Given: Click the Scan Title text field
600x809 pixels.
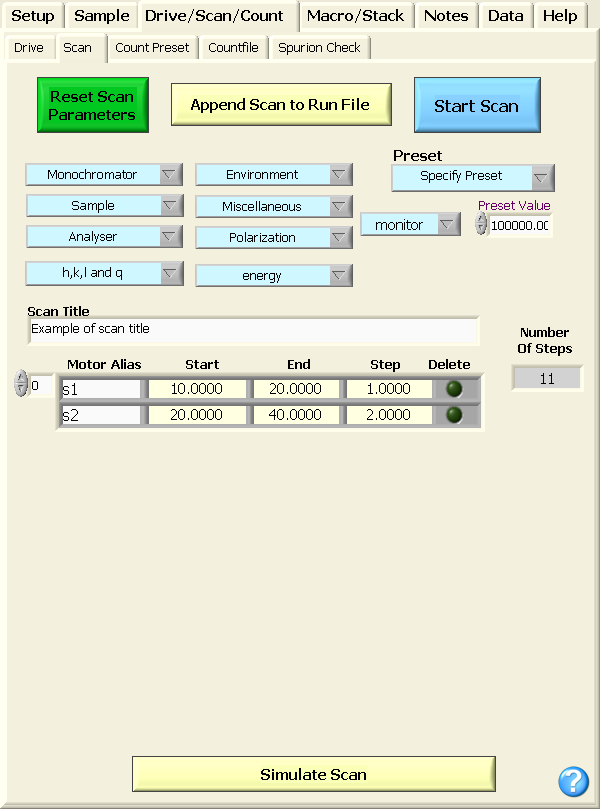Looking at the screenshot, I should [253, 329].
